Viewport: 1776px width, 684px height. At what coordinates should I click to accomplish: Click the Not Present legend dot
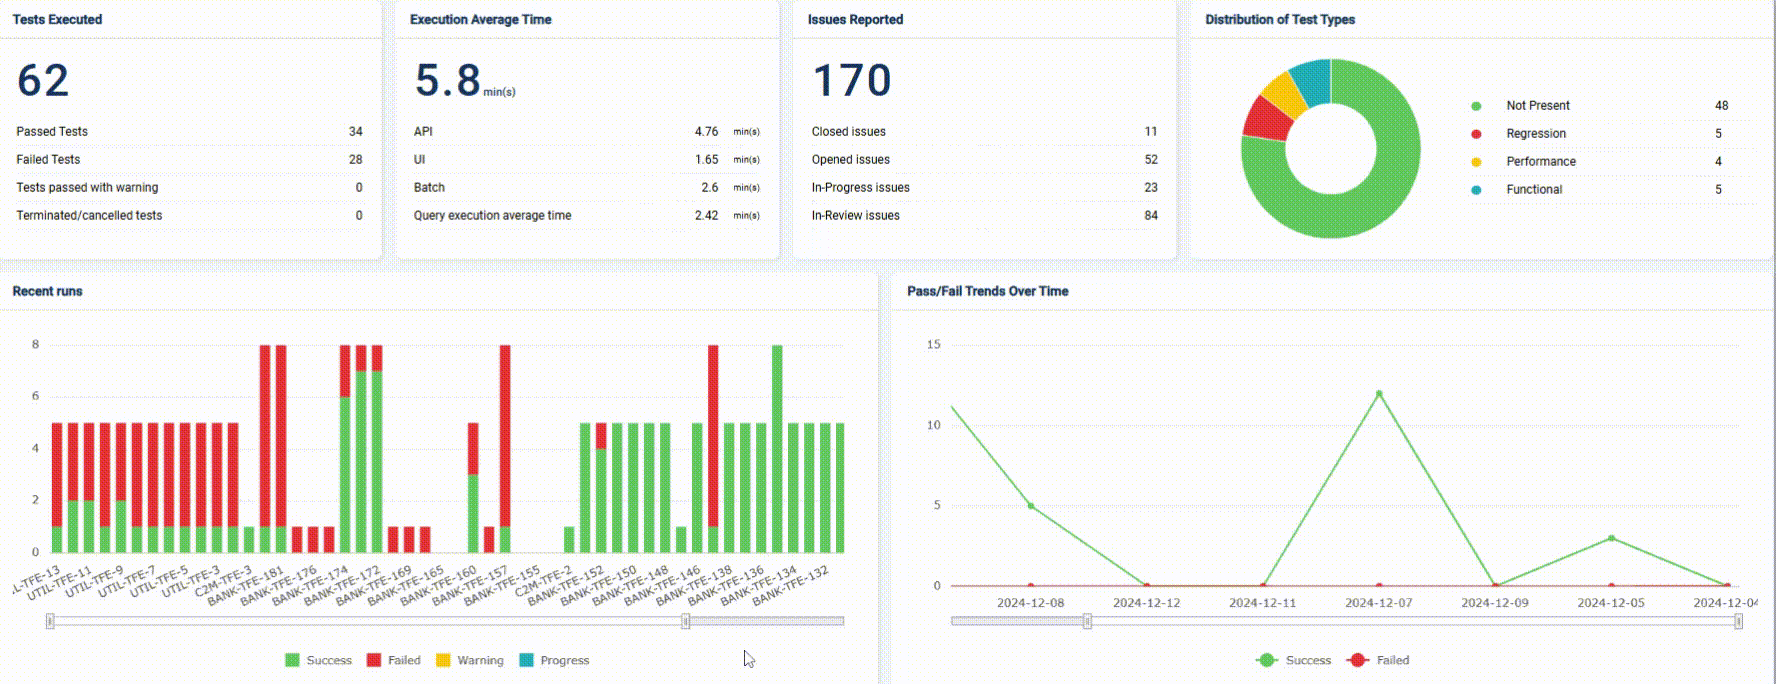[1476, 106]
